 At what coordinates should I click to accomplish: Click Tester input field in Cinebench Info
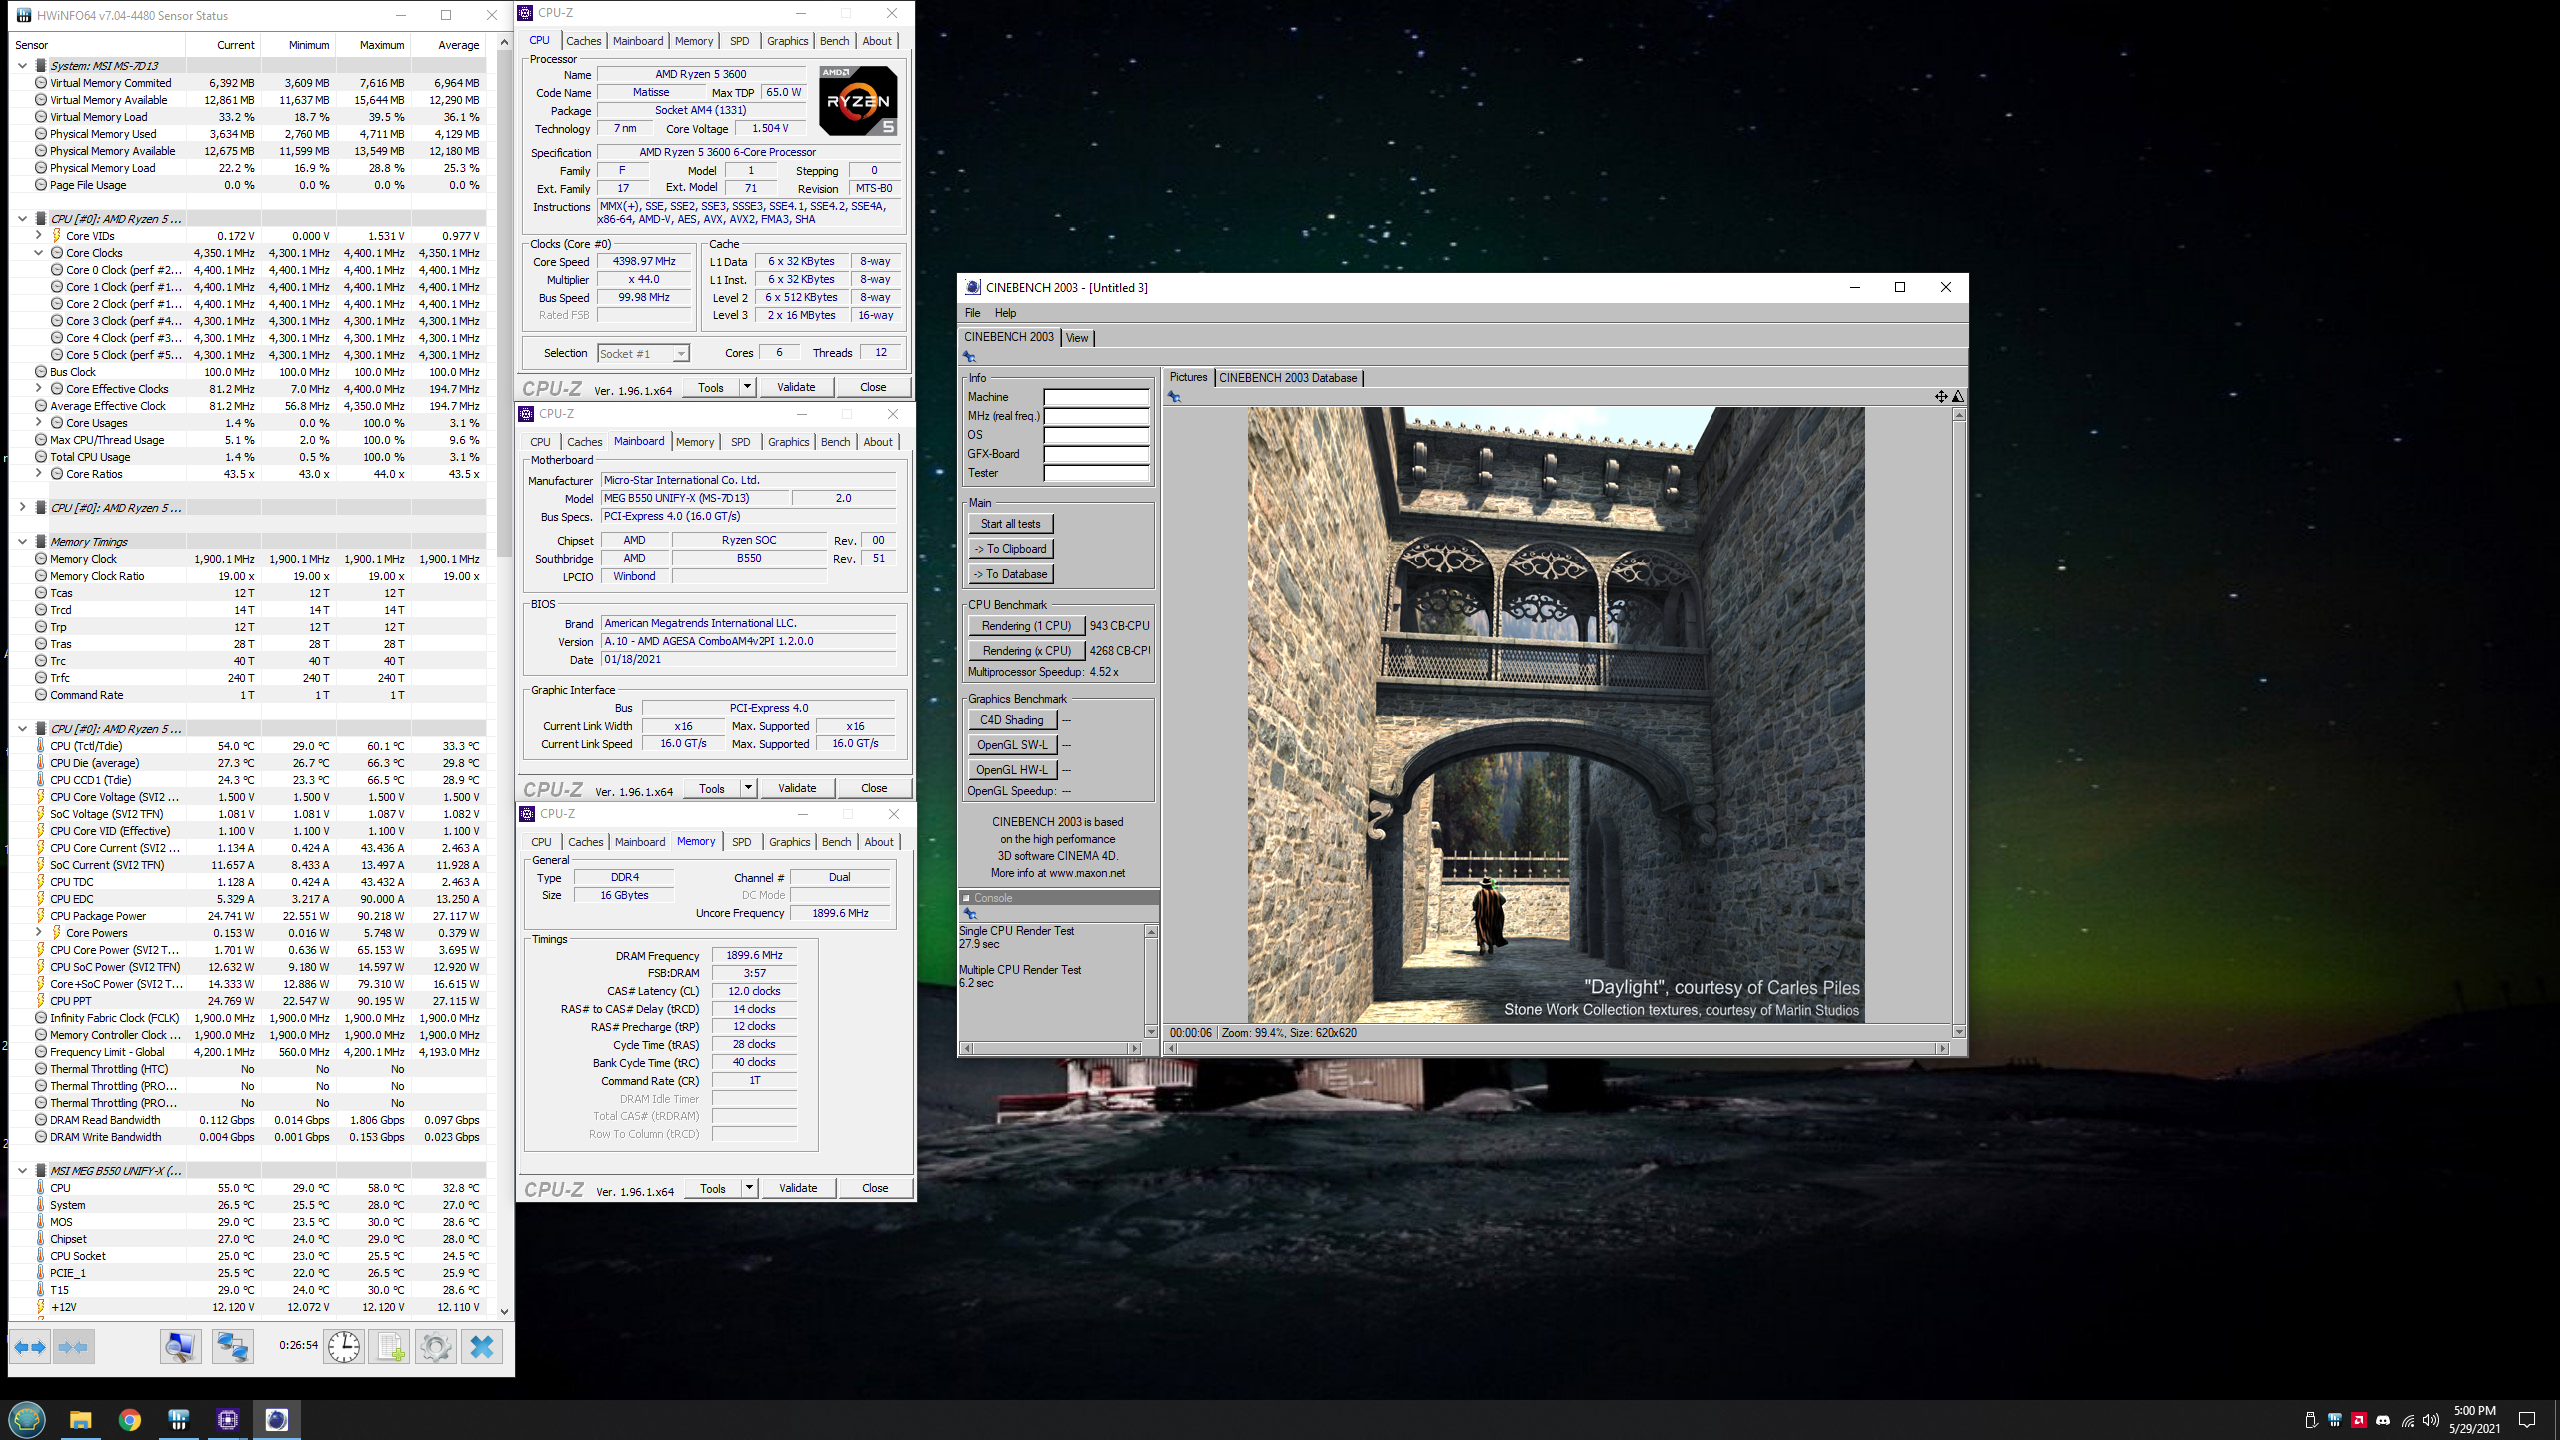click(1097, 473)
